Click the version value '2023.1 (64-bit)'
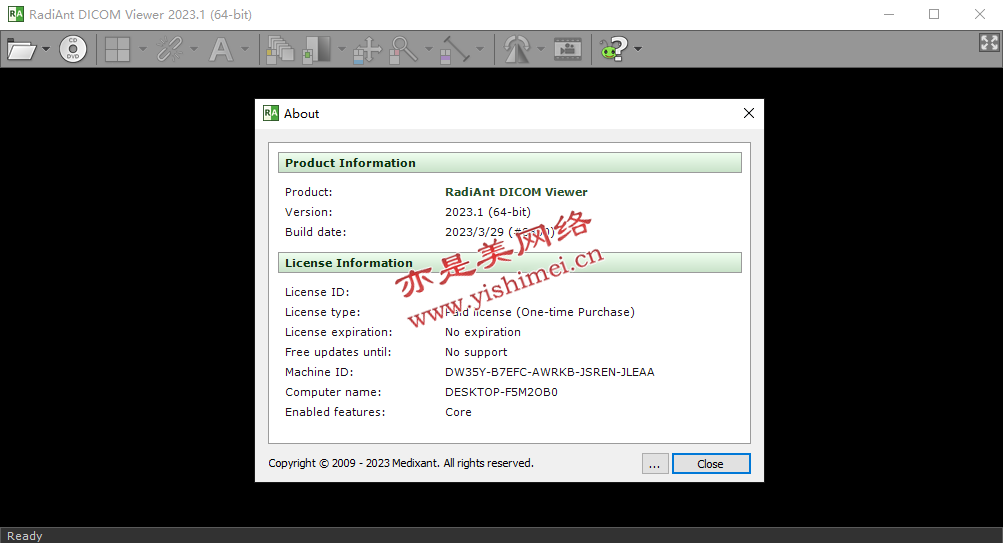The width and height of the screenshot is (1003, 543). 488,212
